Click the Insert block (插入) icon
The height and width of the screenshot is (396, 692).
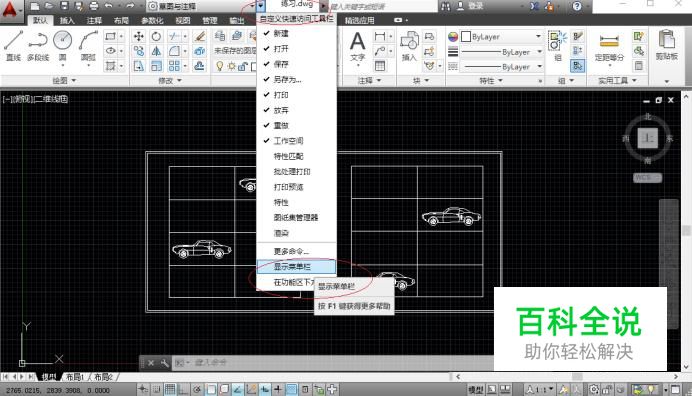[409, 46]
